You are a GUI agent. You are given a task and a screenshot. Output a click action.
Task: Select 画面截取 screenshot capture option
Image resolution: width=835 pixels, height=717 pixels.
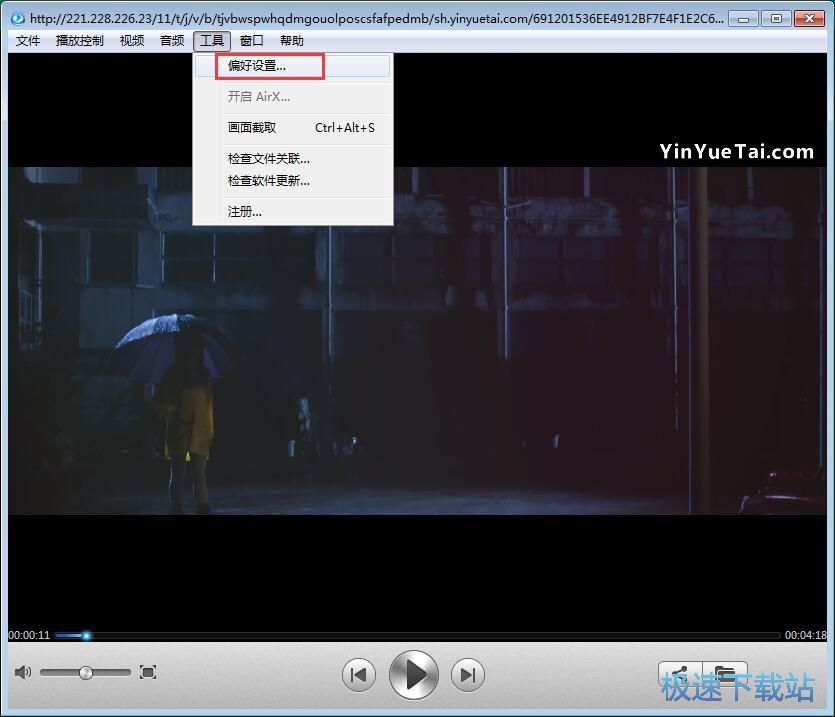[x=293, y=128]
